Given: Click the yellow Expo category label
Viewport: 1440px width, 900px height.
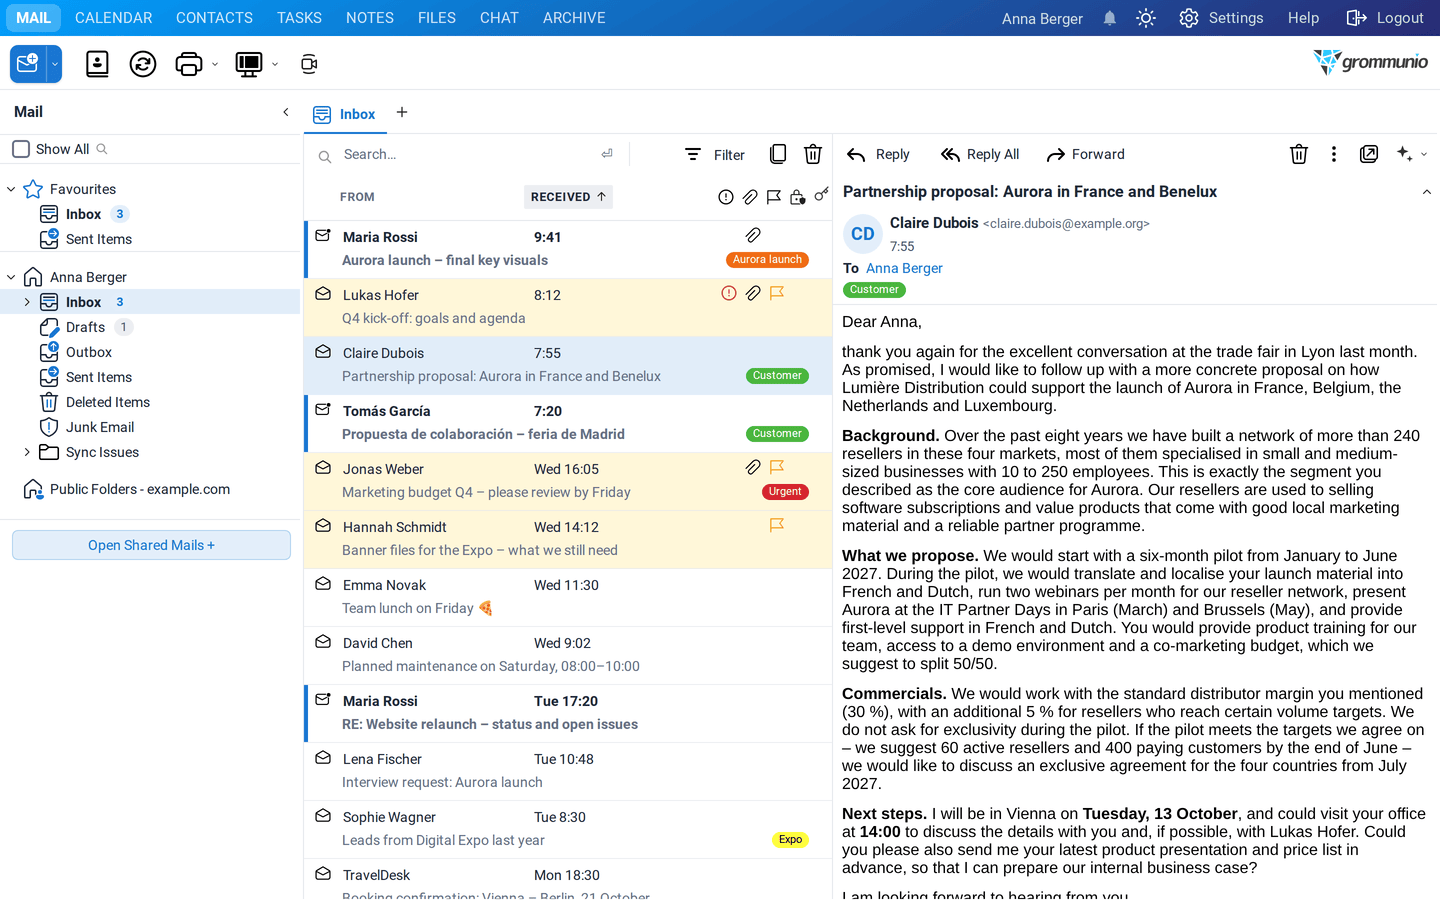Looking at the screenshot, I should click(790, 840).
